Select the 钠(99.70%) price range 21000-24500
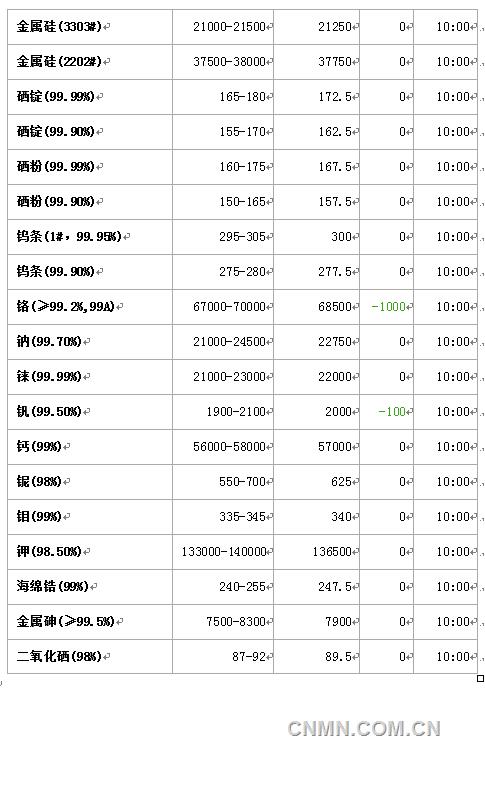The image size is (485, 810). [x=229, y=341]
